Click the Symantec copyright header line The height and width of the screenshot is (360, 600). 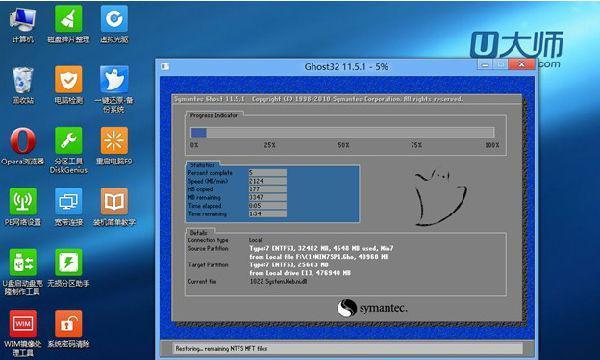pos(318,99)
